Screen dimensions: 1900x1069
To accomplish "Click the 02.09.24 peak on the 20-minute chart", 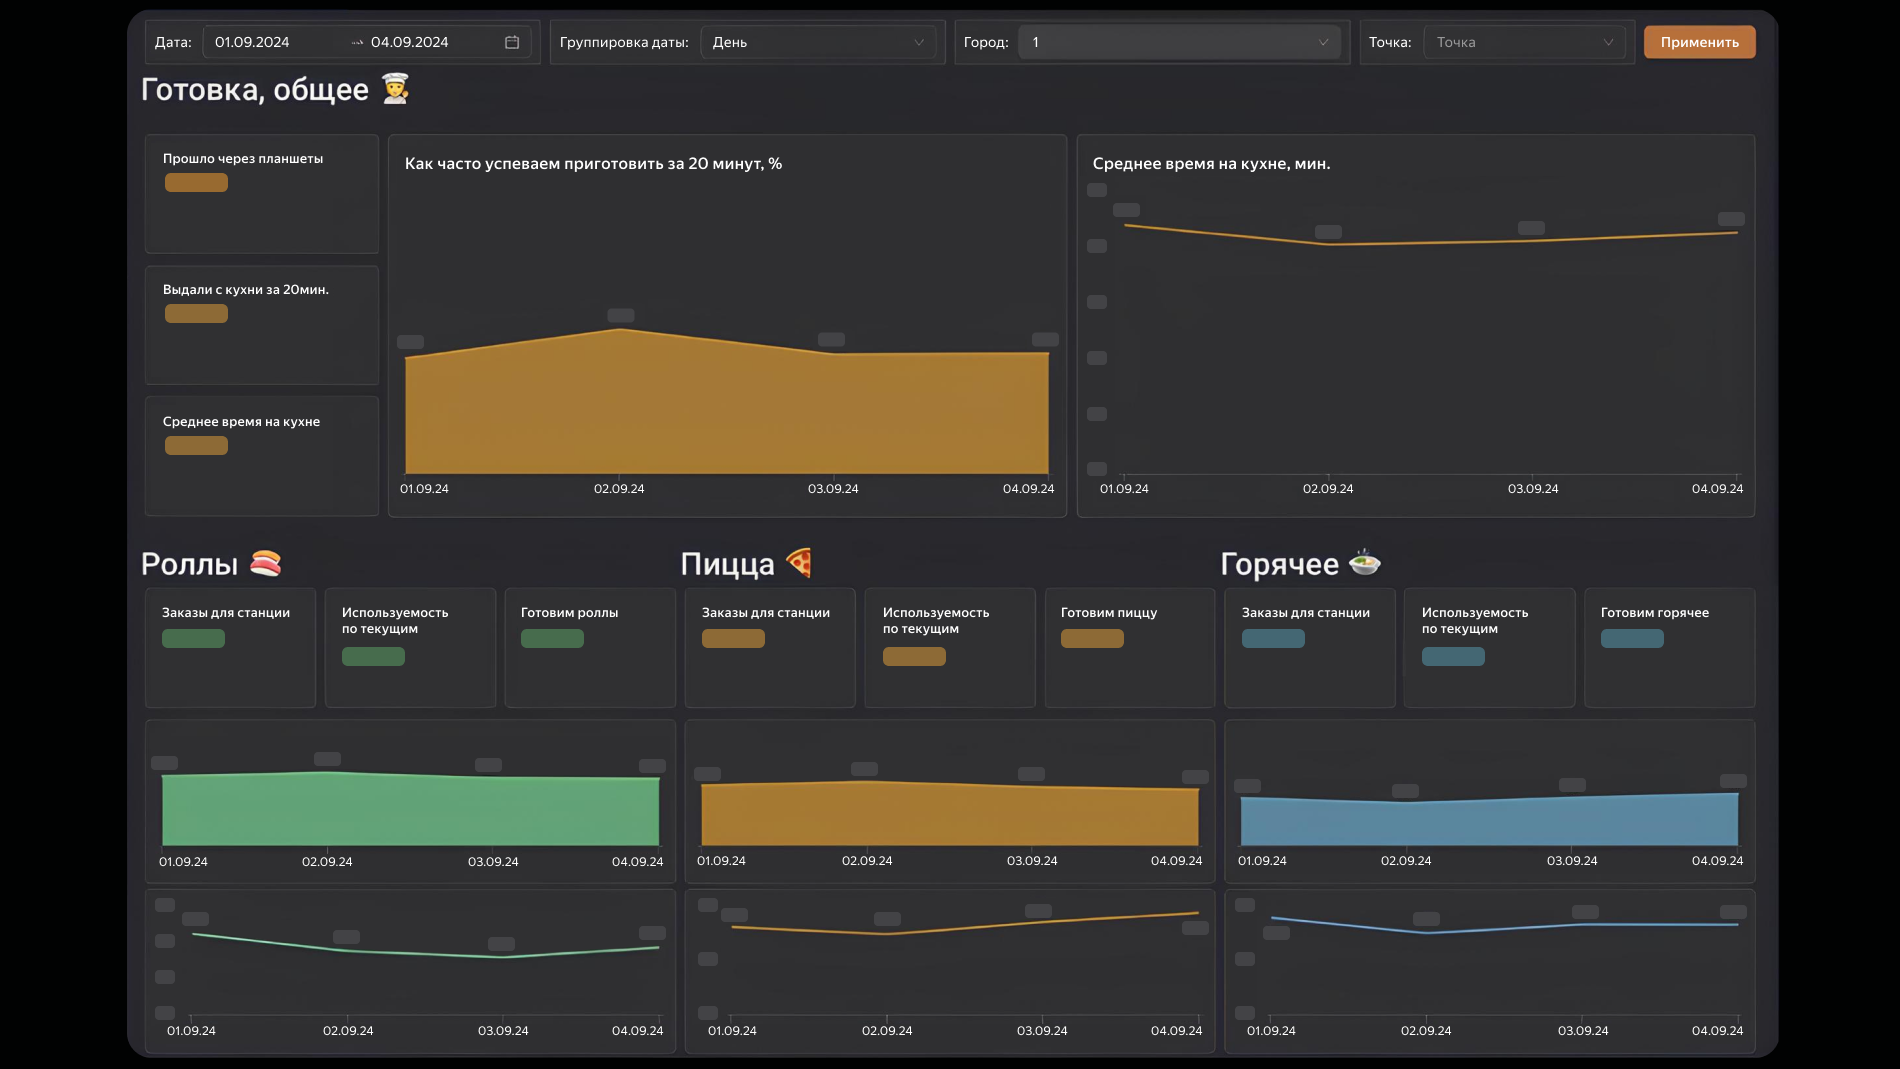I will point(620,329).
